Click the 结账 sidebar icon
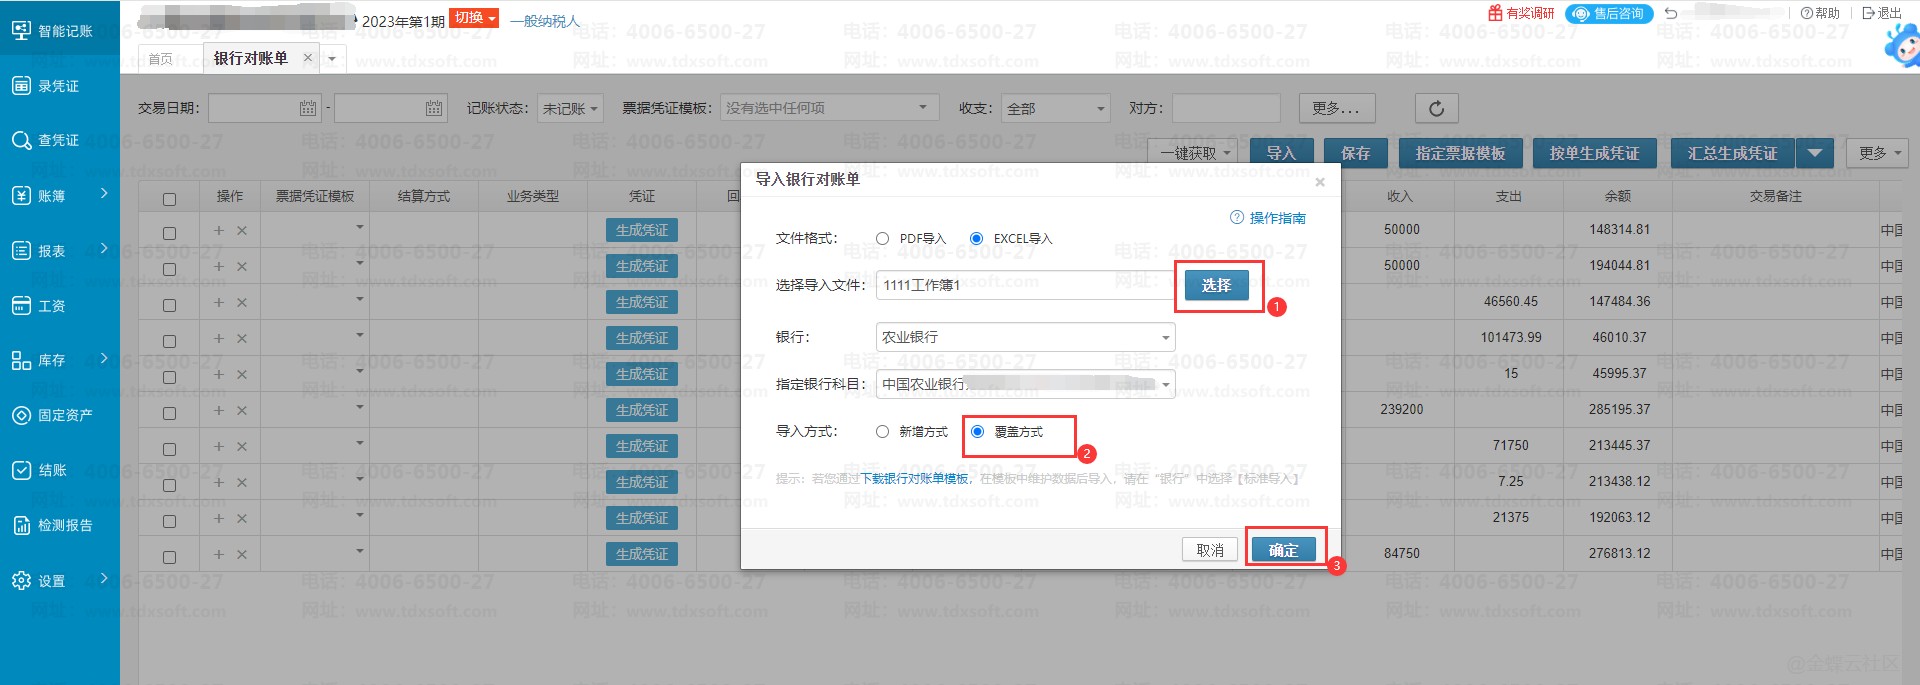The image size is (1920, 685). [x=22, y=470]
